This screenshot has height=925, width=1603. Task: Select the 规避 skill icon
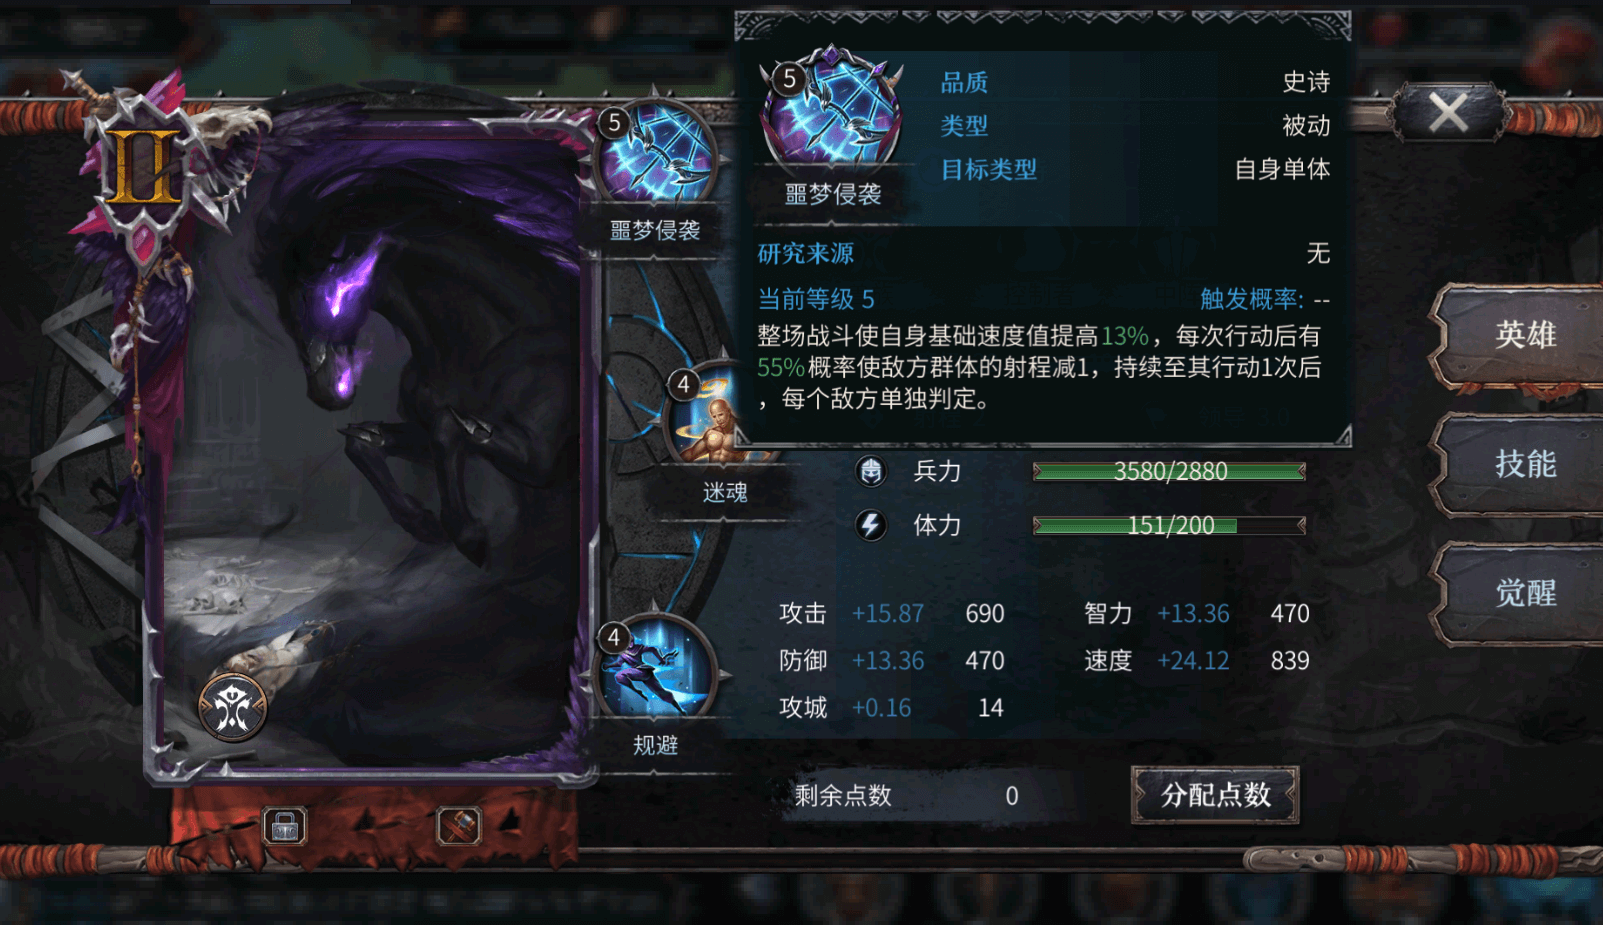(x=657, y=669)
